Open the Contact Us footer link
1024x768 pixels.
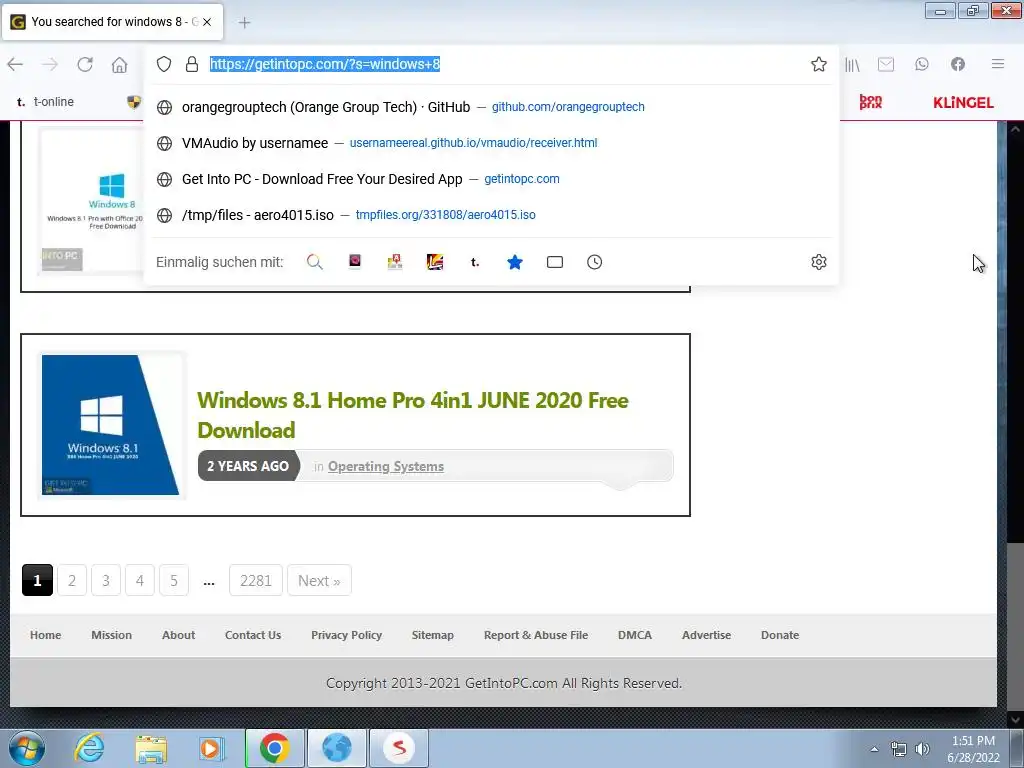253,635
